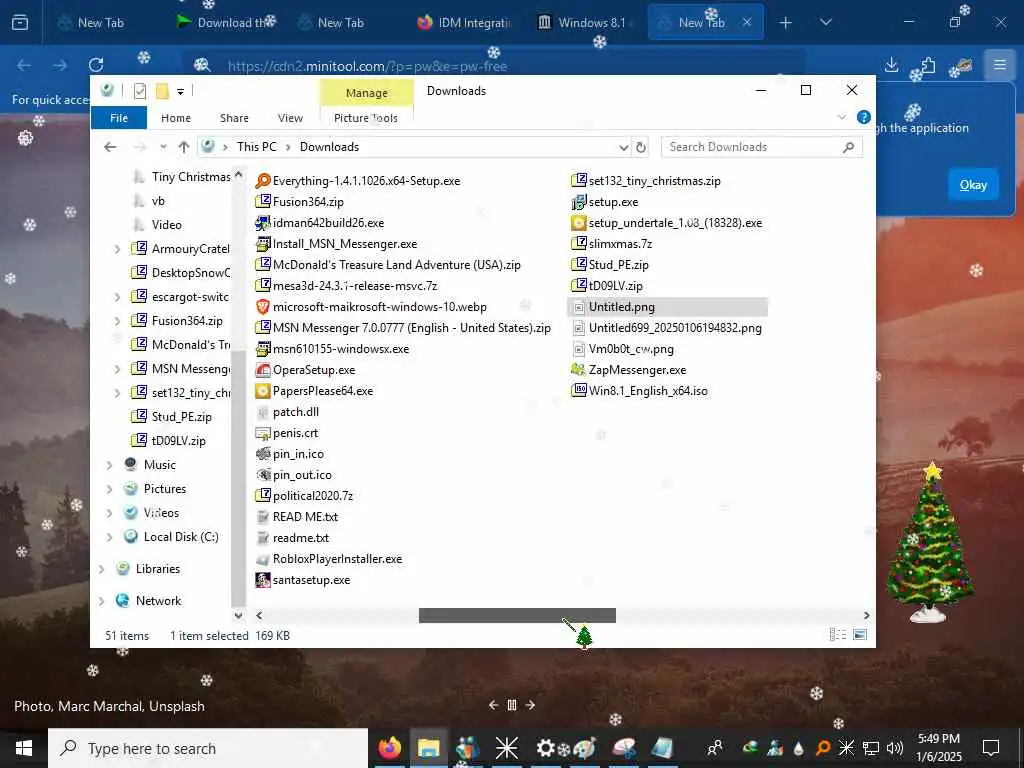Switch to large icons view layout
Viewport: 1024px width, 768px height.
860,635
